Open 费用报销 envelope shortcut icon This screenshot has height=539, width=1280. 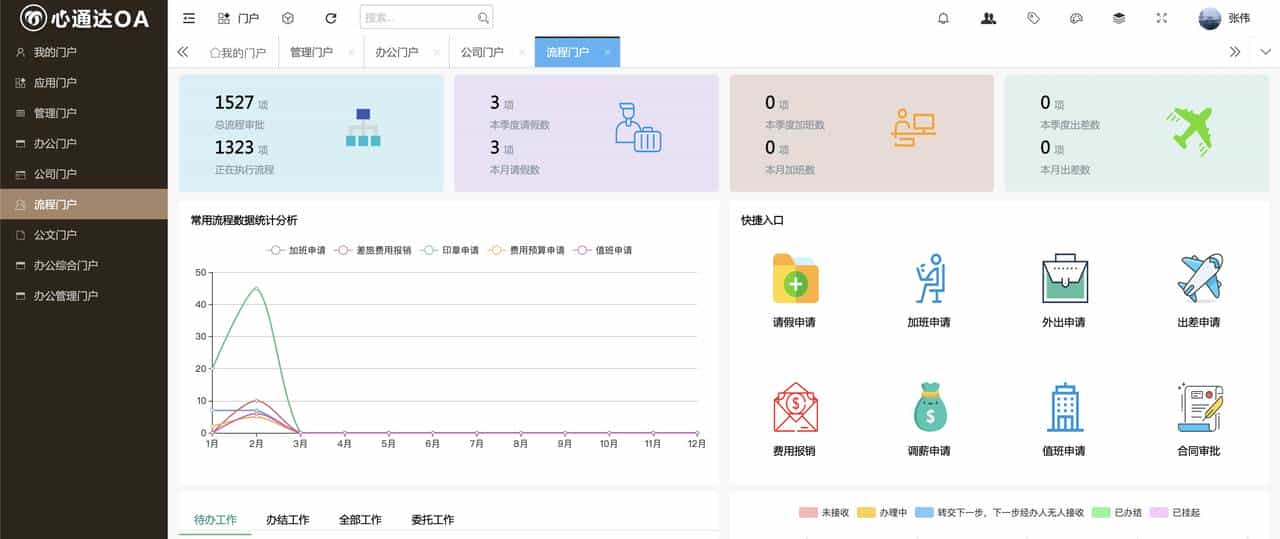[x=795, y=407]
